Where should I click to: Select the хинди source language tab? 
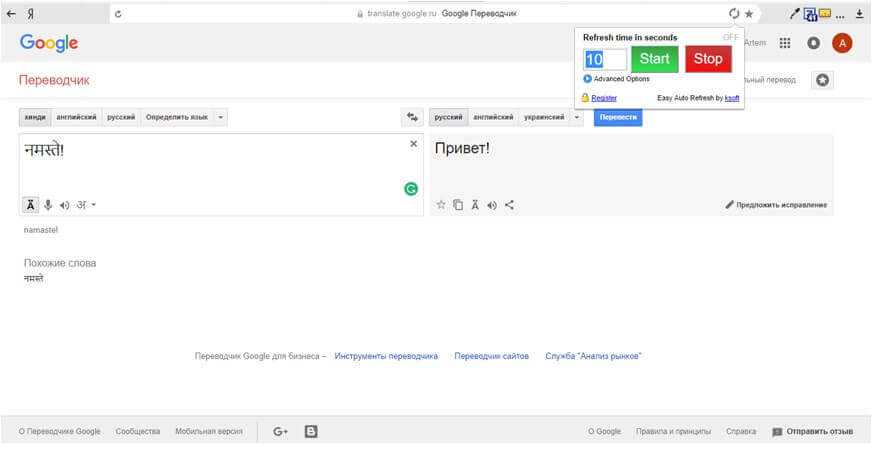coord(35,117)
